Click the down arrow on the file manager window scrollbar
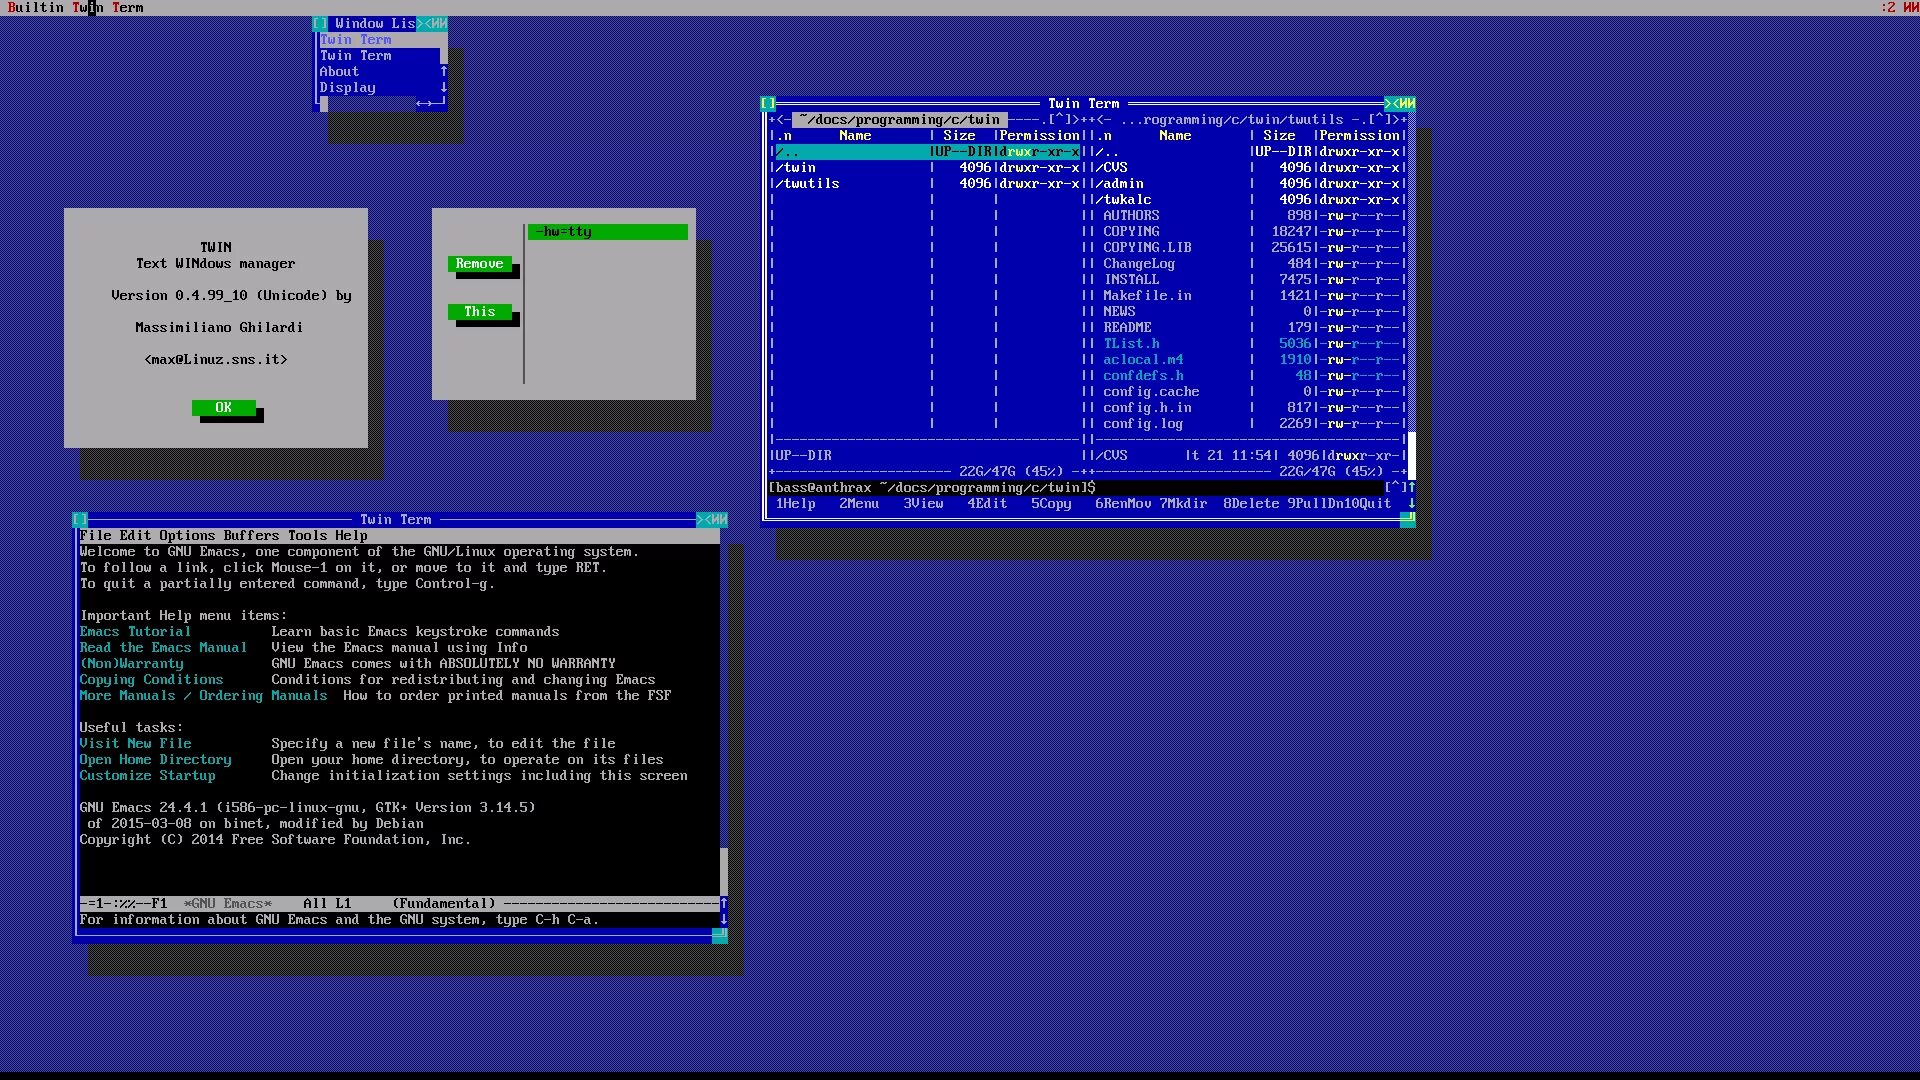The image size is (1920, 1080). 1412,503
